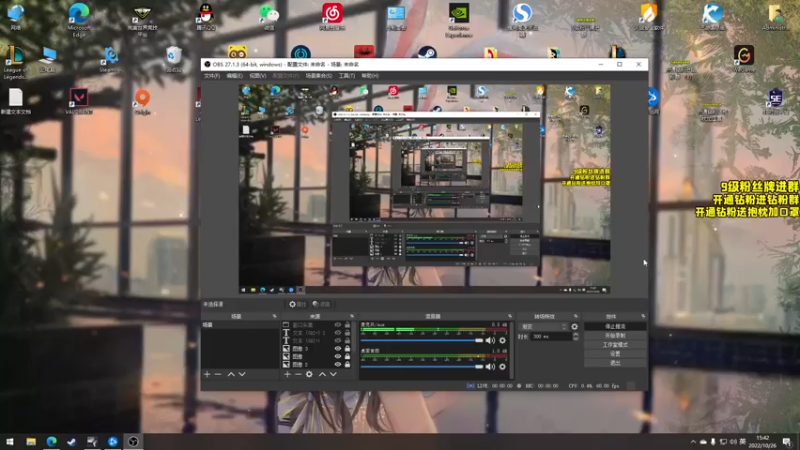The height and width of the screenshot is (450, 800).
Task: Click the 开始录制 start recording button
Action: point(615,336)
